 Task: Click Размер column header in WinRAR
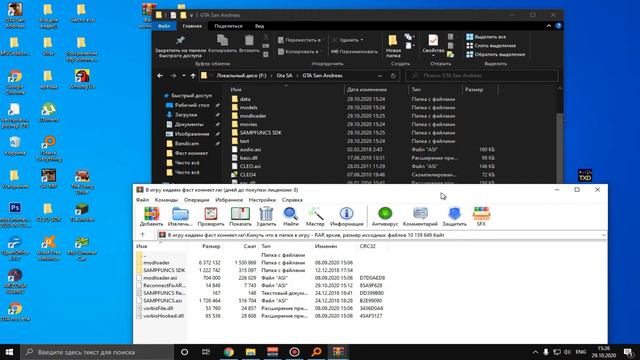(x=211, y=246)
